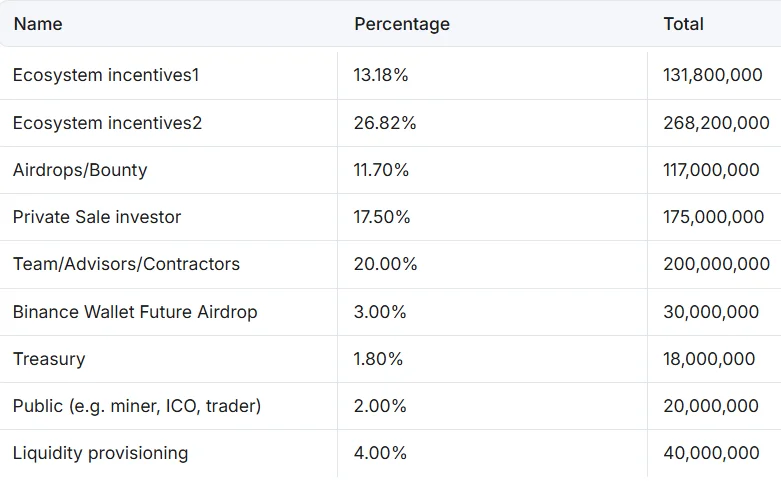781x488 pixels.
Task: Click the 40,000,000 total value
Action: point(711,453)
